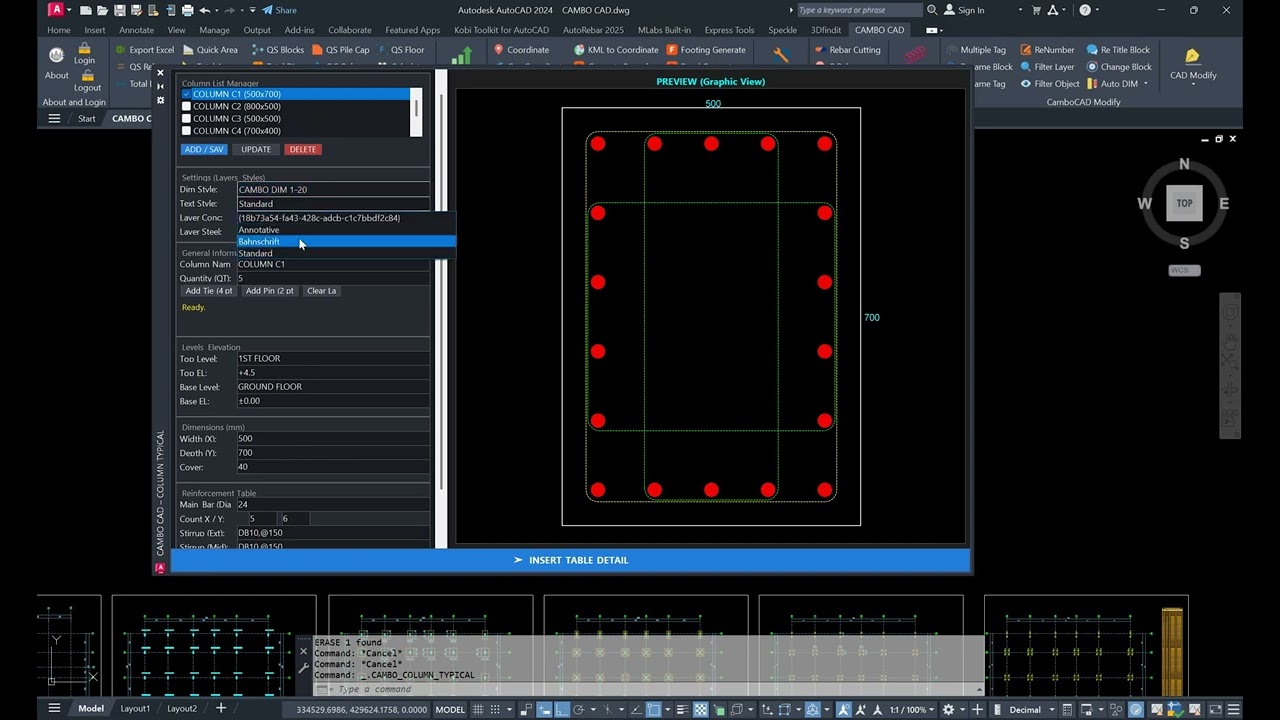Open the Auto DIM dropdown arrow
The image size is (1280, 720).
pyautogui.click(x=1146, y=84)
